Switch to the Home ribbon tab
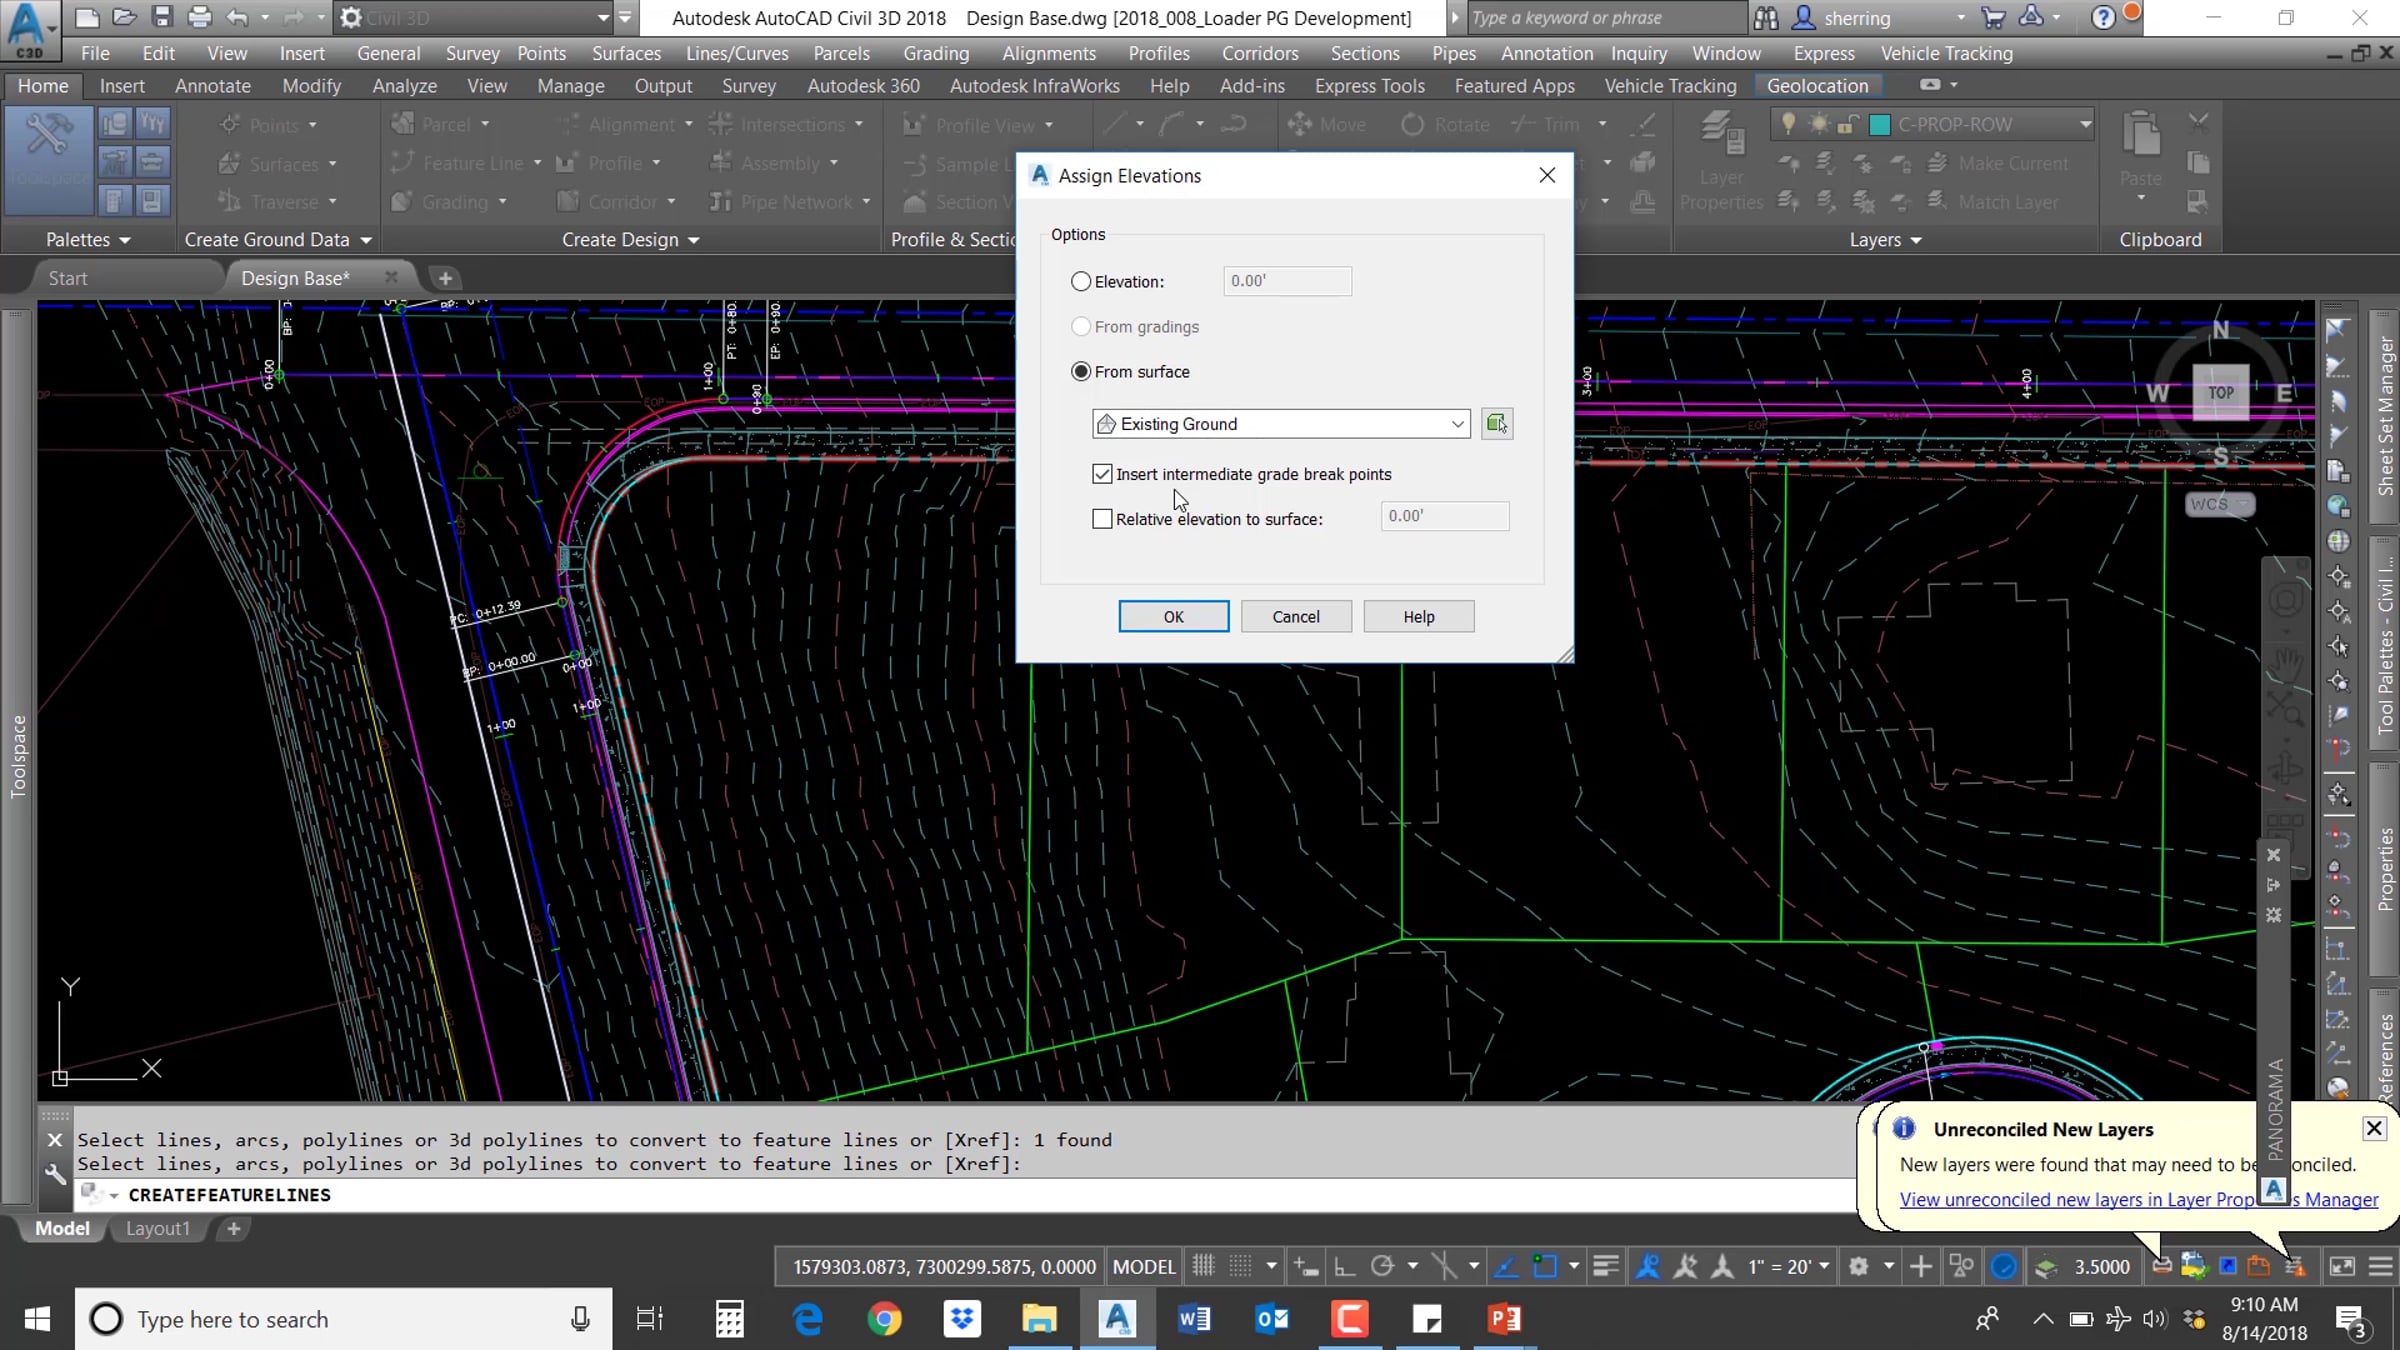 coord(43,86)
